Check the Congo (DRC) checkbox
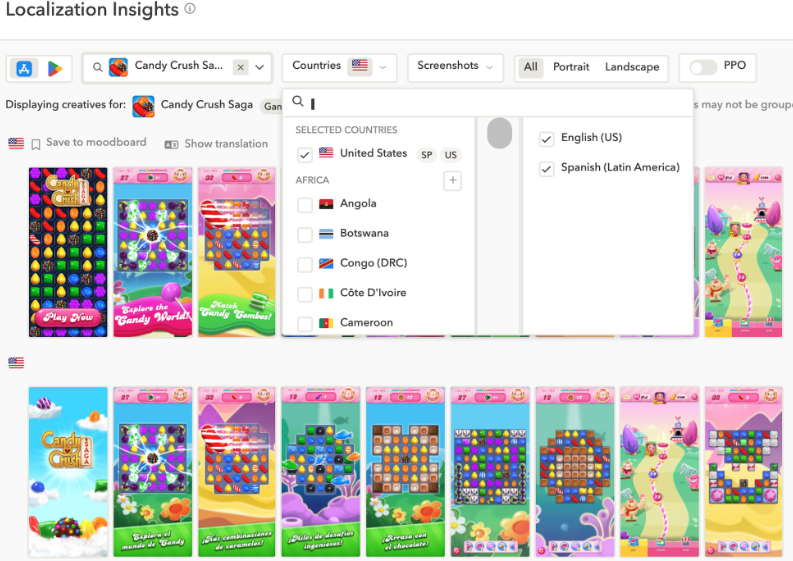 pos(304,264)
